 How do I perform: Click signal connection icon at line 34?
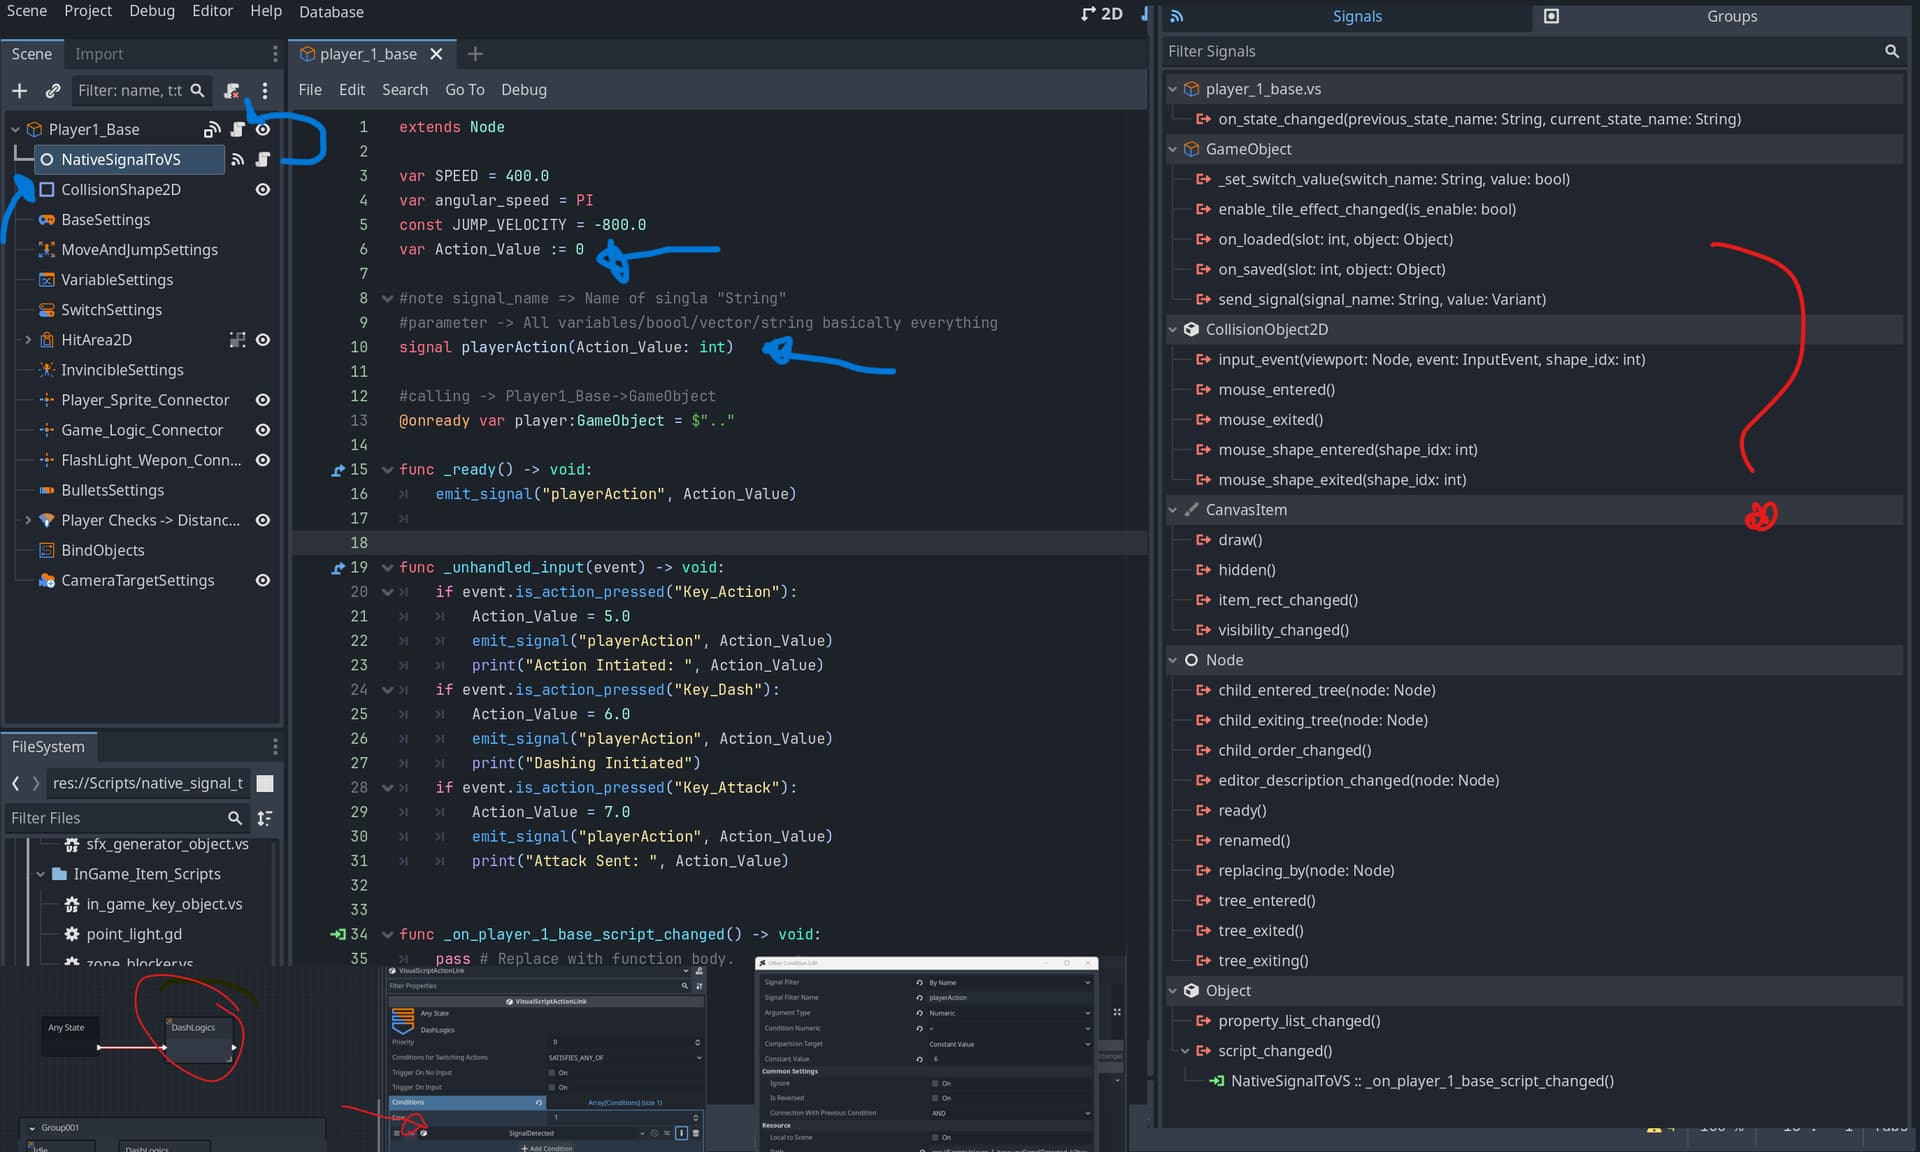click(x=338, y=935)
